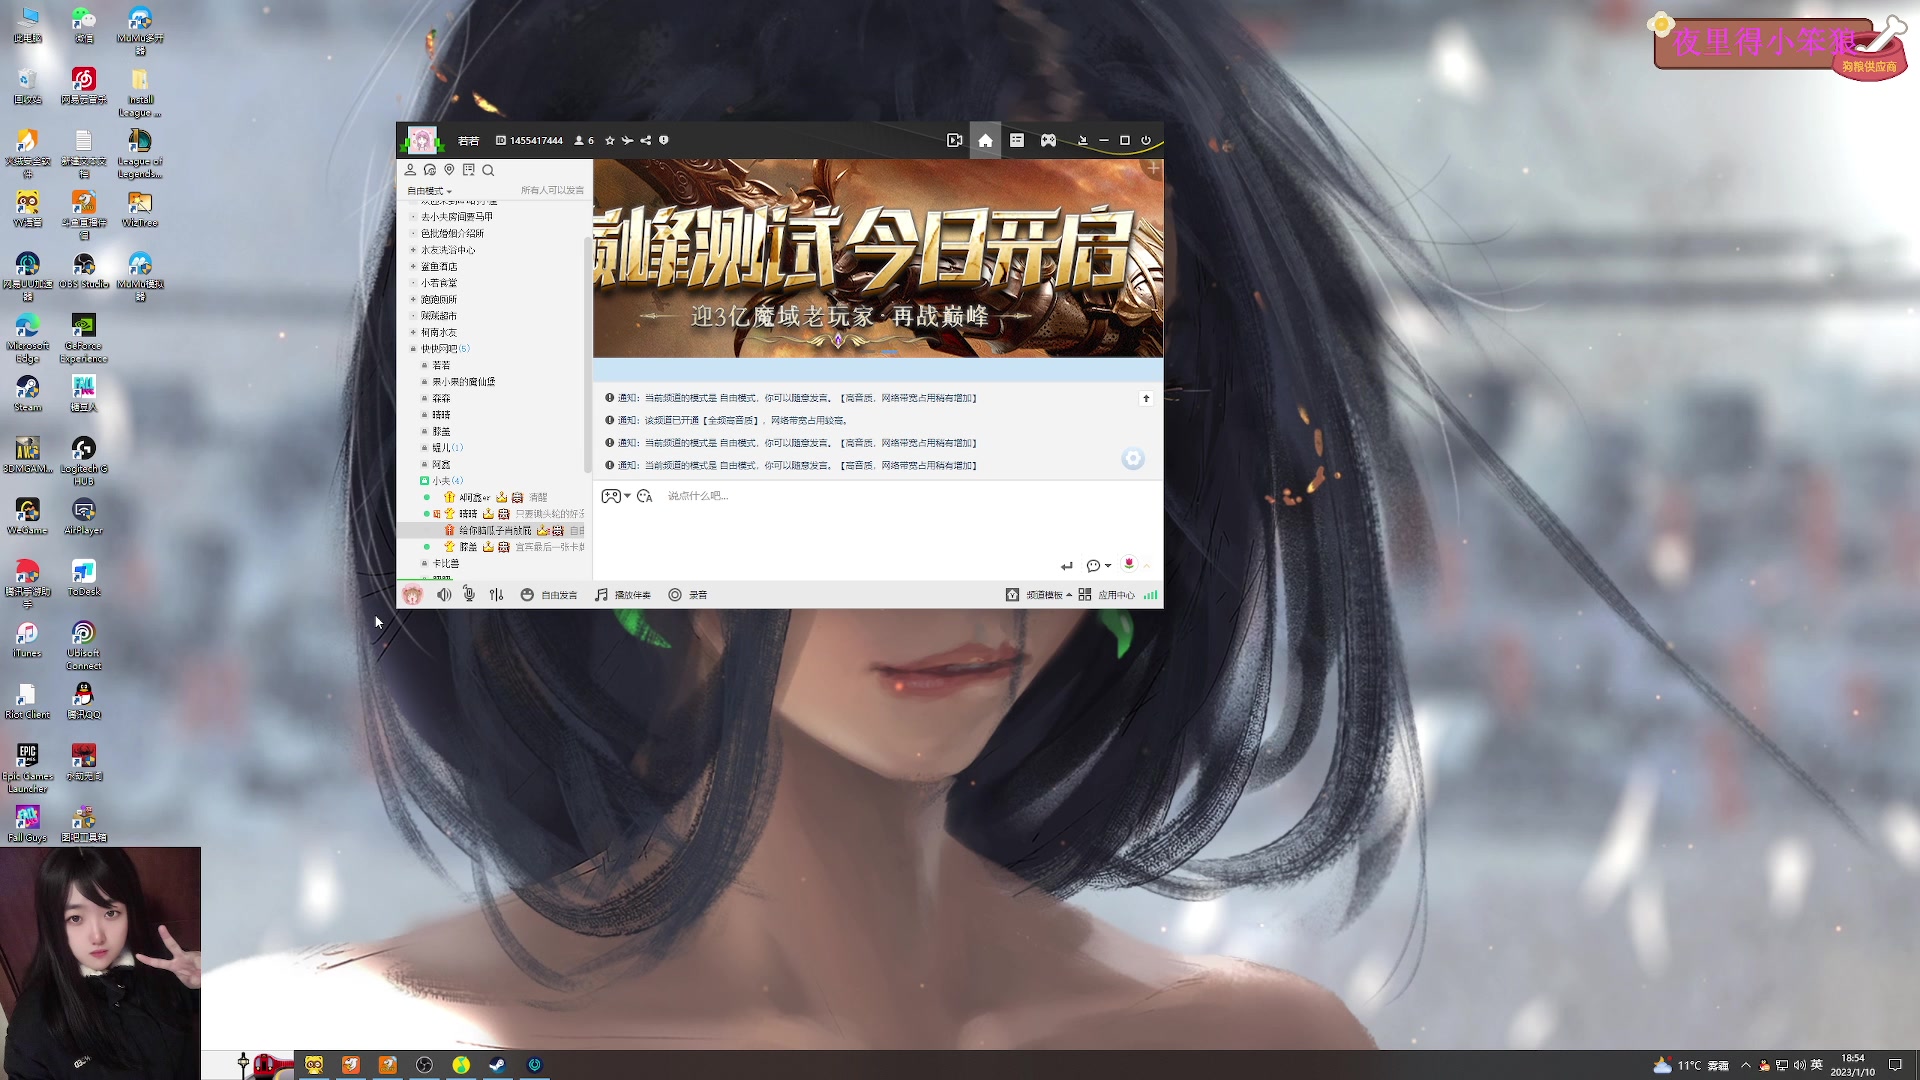Viewport: 1920px width, 1080px height.
Task: Open the weather widget 11°C
Action: [x=1691, y=1065]
